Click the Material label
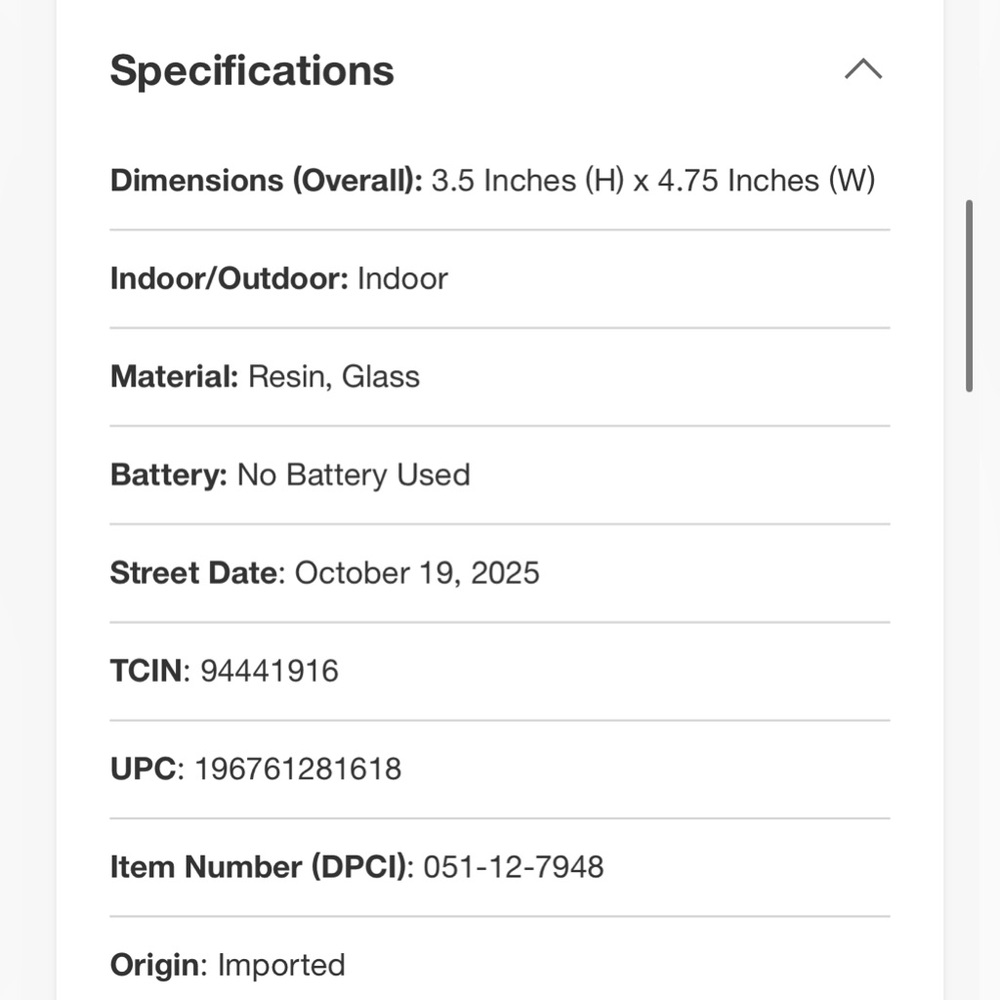This screenshot has width=1000, height=1000. [174, 376]
